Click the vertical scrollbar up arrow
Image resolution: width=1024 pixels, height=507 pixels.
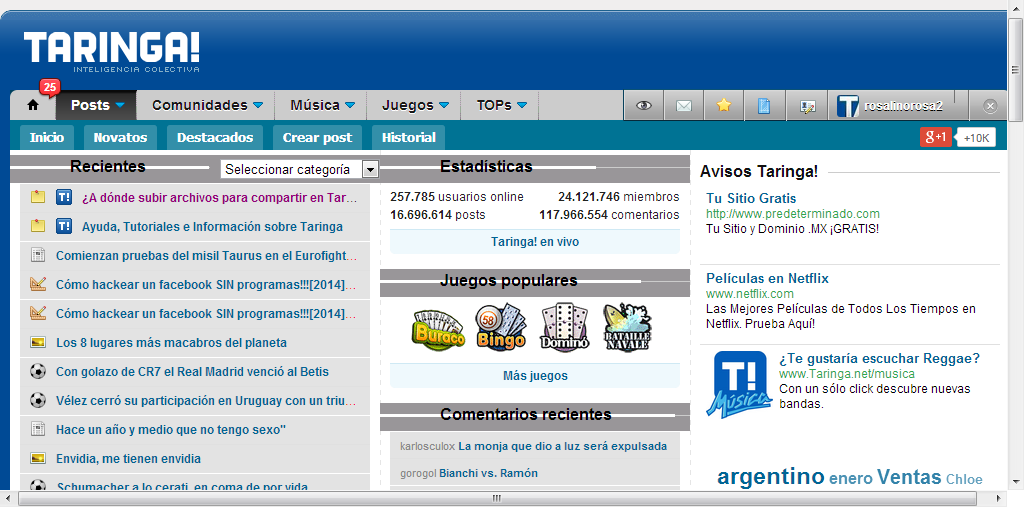1016,6
